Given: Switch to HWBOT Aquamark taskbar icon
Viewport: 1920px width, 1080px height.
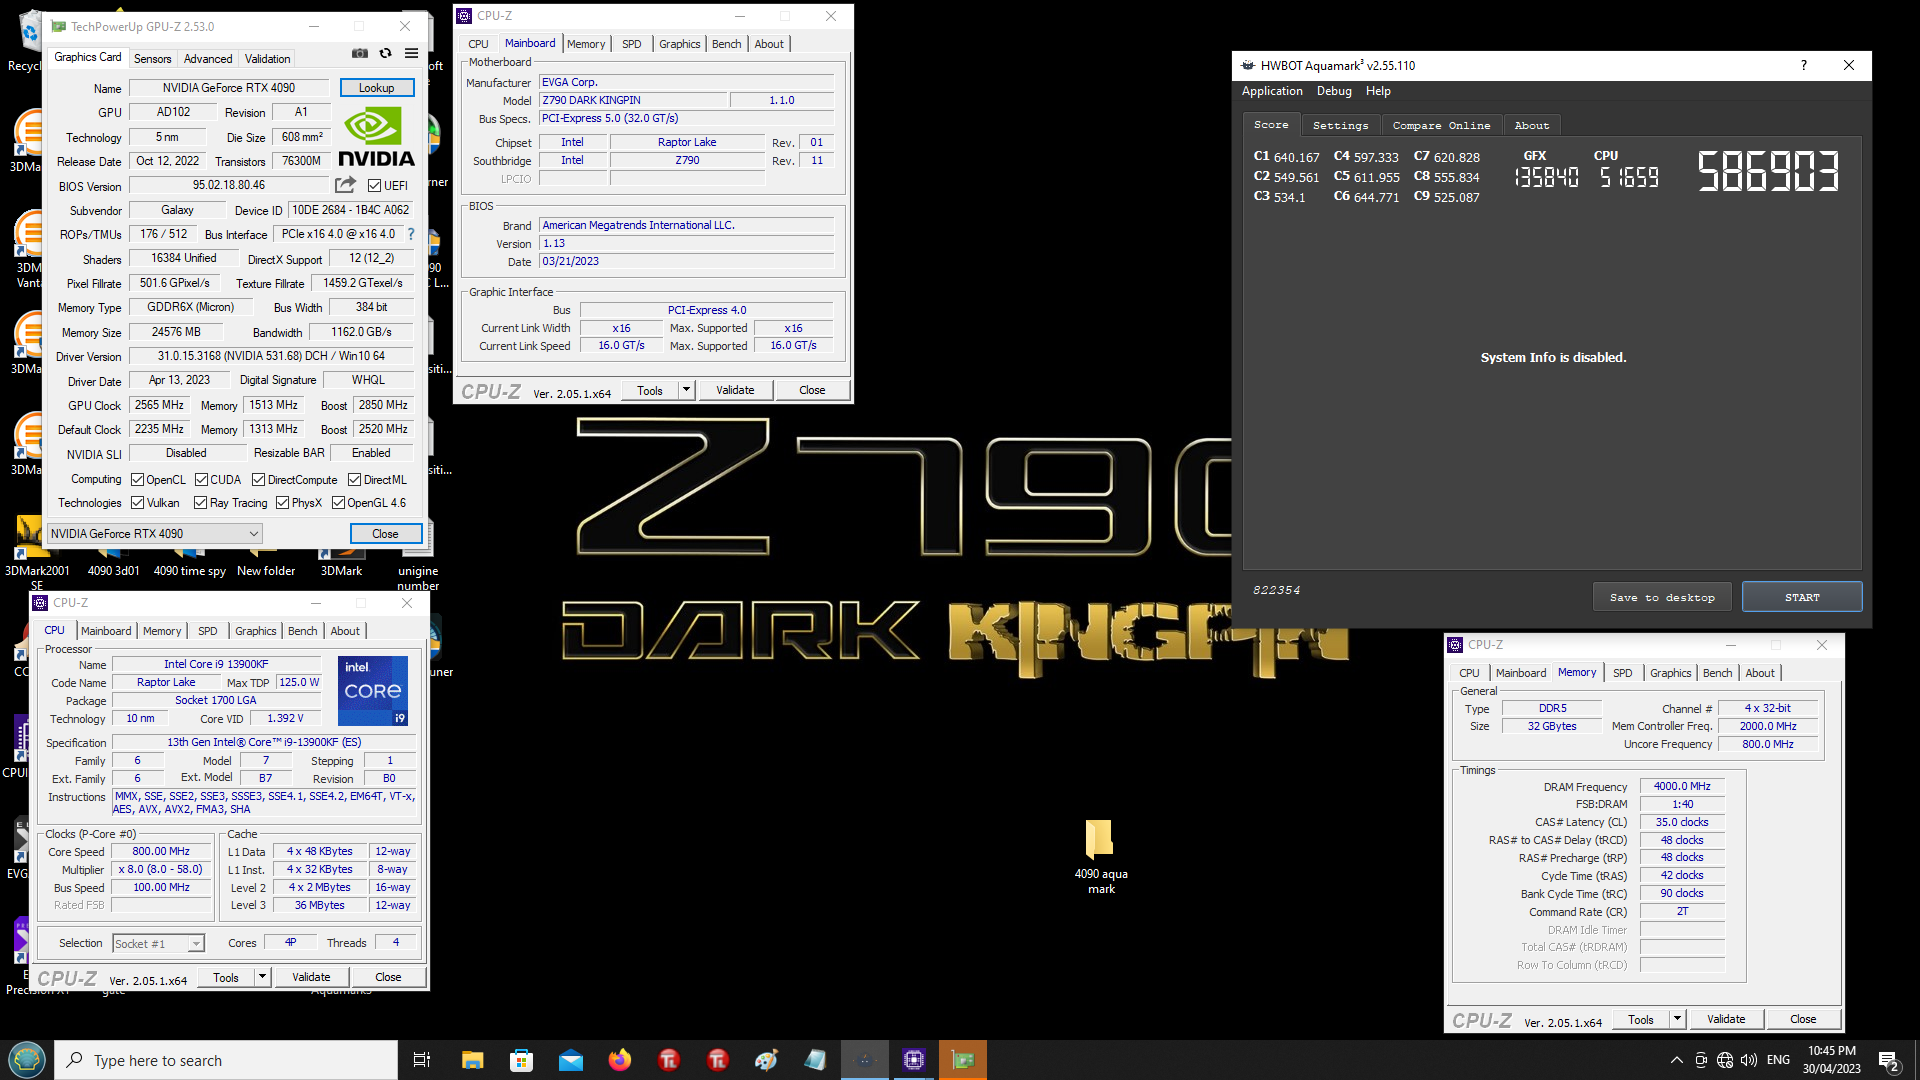Looking at the screenshot, I should click(x=865, y=1060).
